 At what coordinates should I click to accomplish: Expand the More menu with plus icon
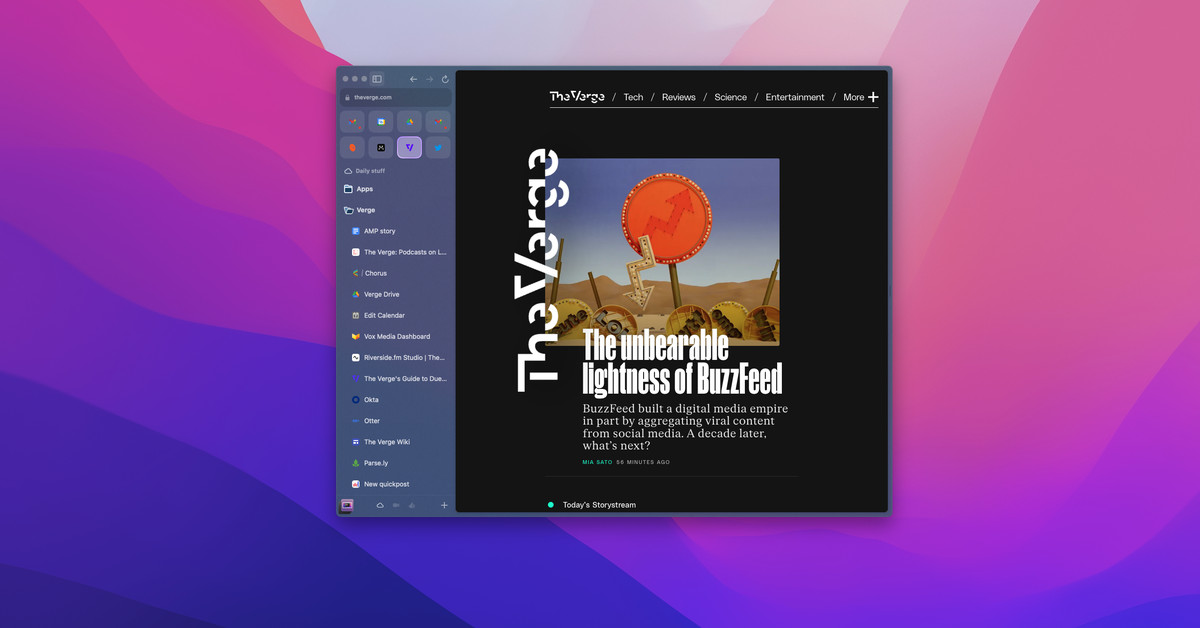click(861, 97)
